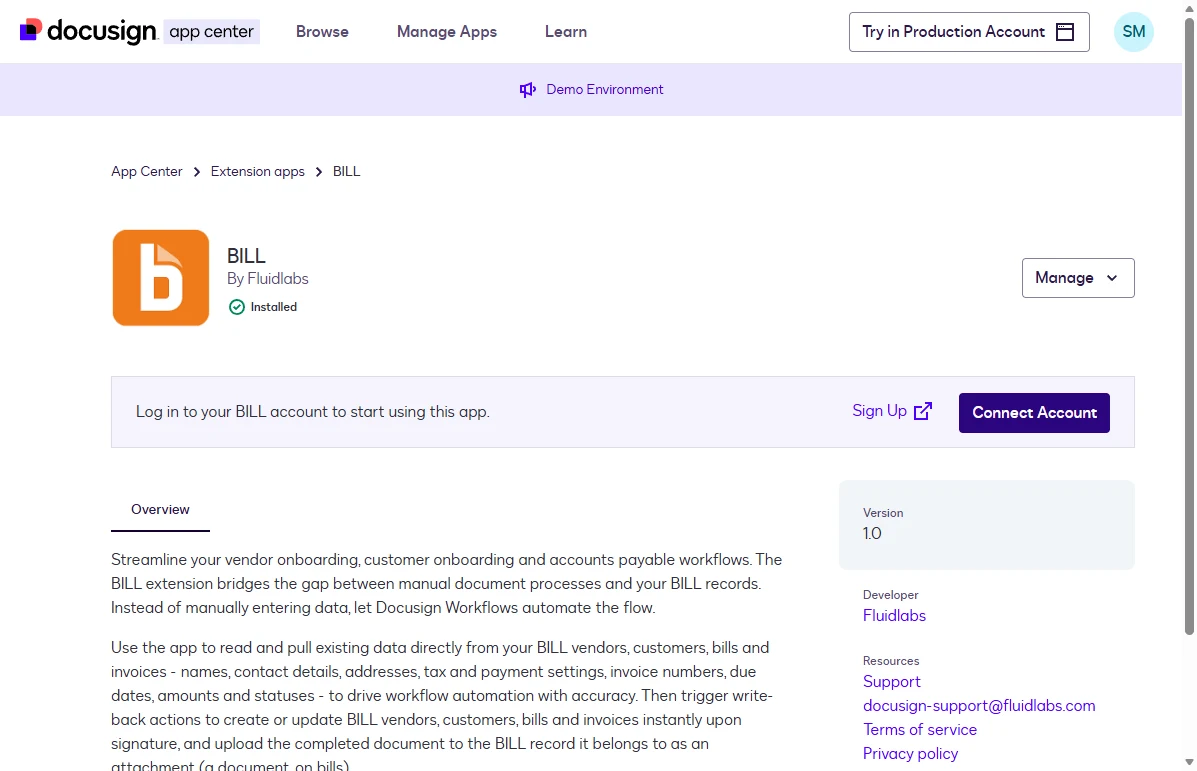Click the external link icon beside Sign Up

tap(923, 411)
